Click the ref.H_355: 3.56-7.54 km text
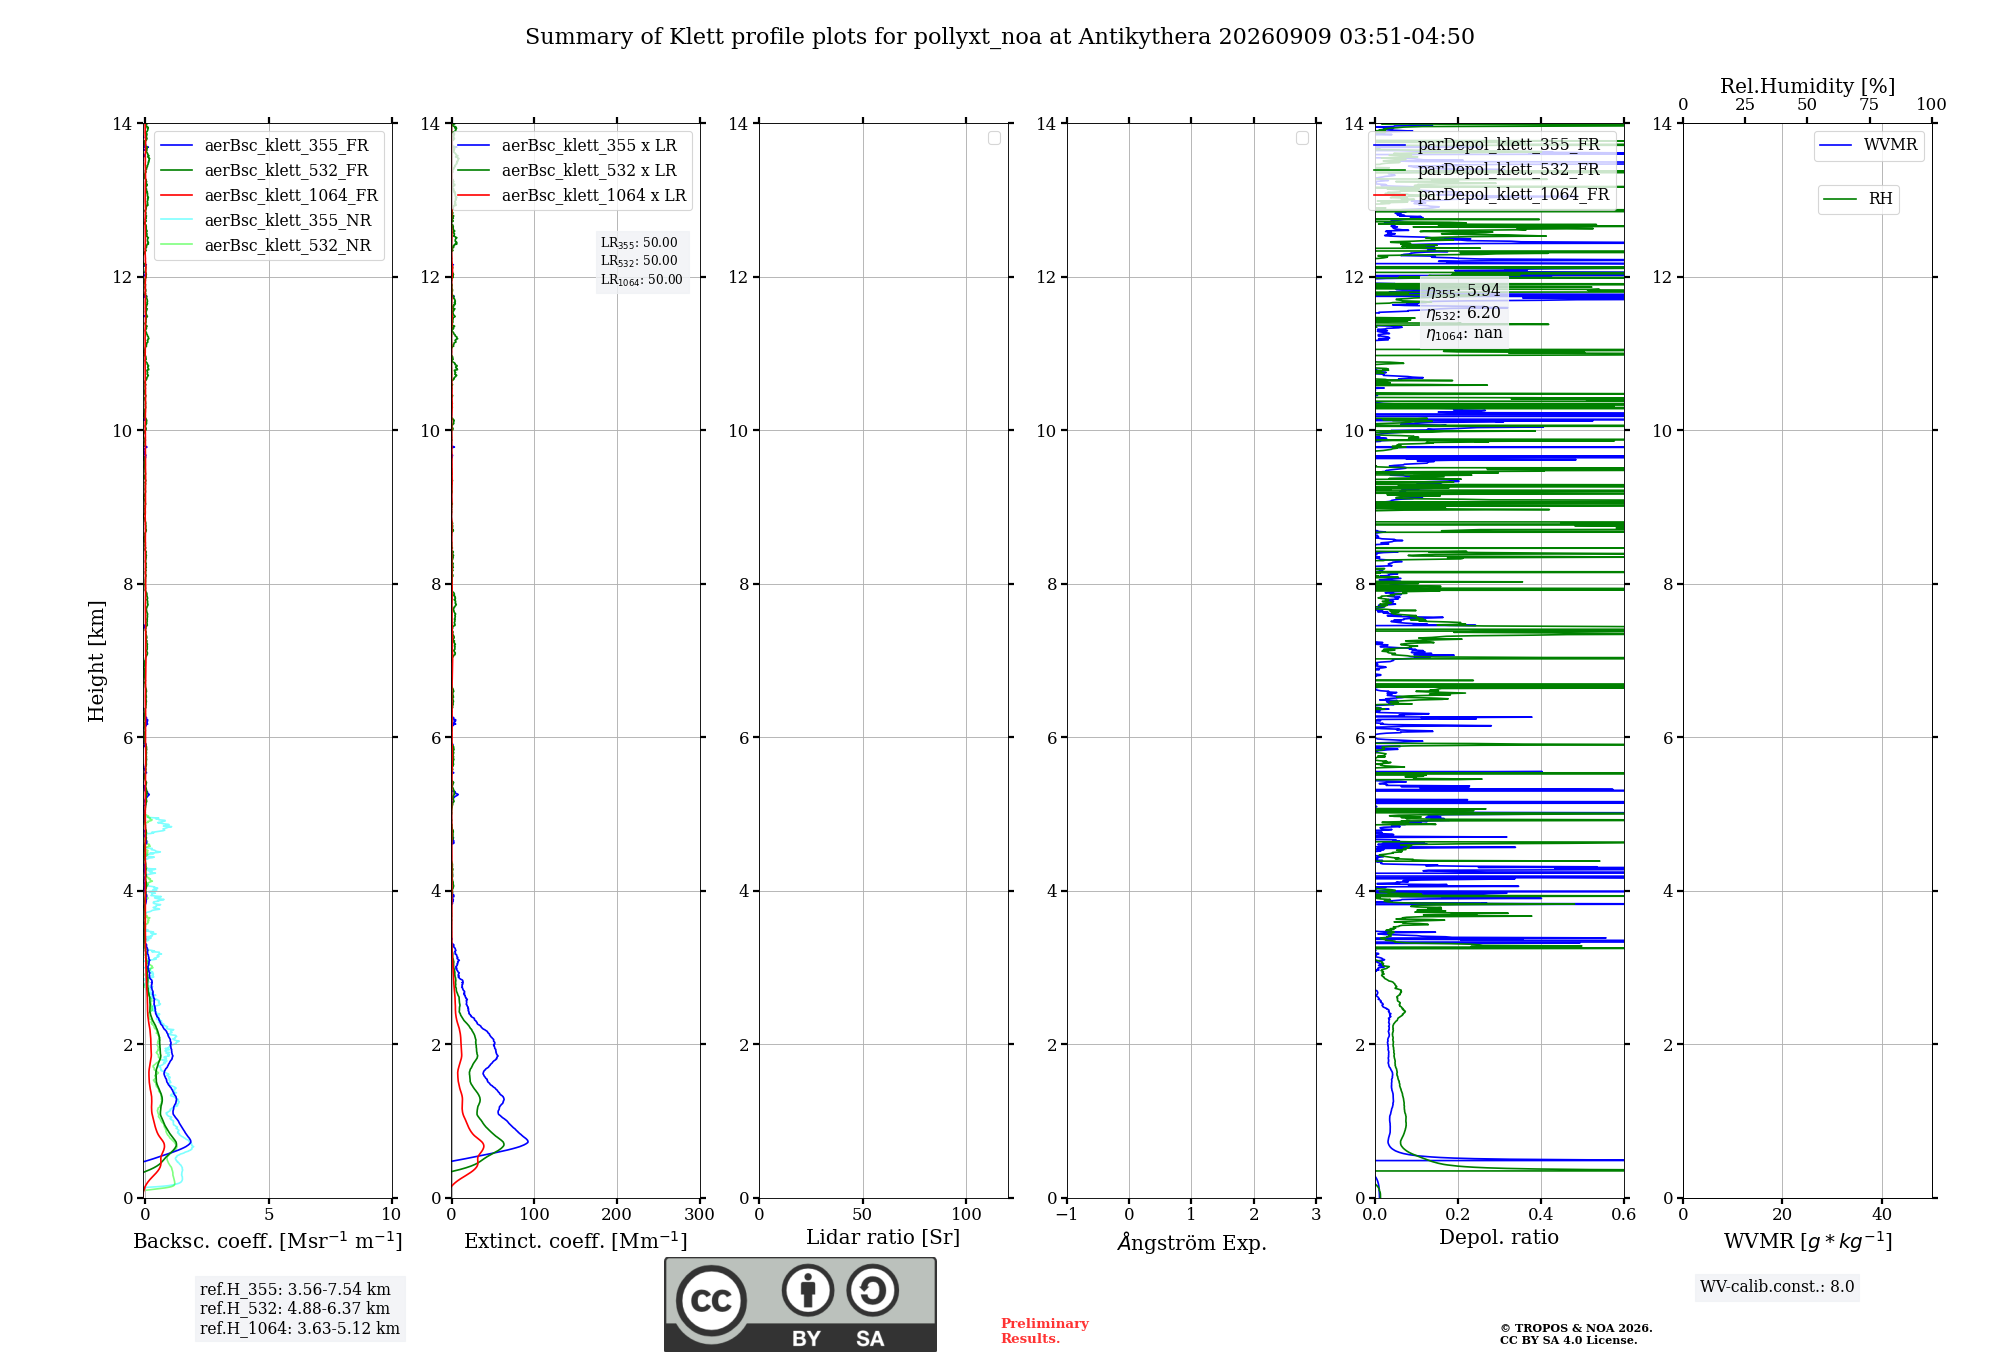This screenshot has width=2000, height=1360. [x=295, y=1290]
